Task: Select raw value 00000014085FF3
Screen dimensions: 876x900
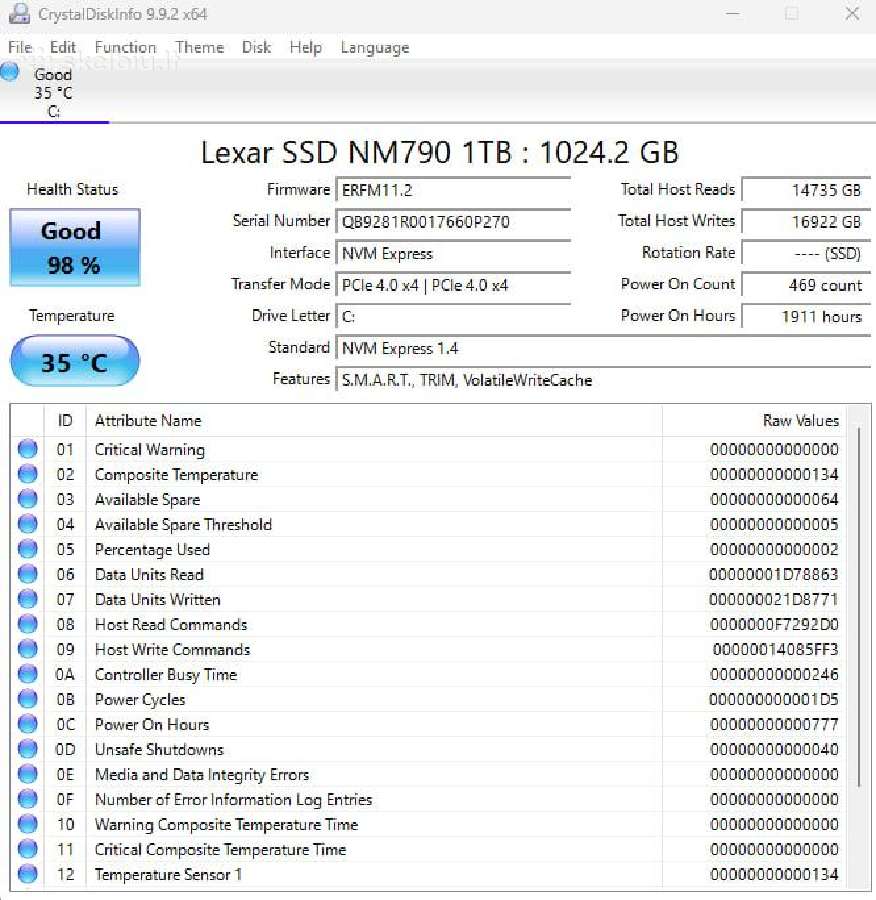Action: 775,649
